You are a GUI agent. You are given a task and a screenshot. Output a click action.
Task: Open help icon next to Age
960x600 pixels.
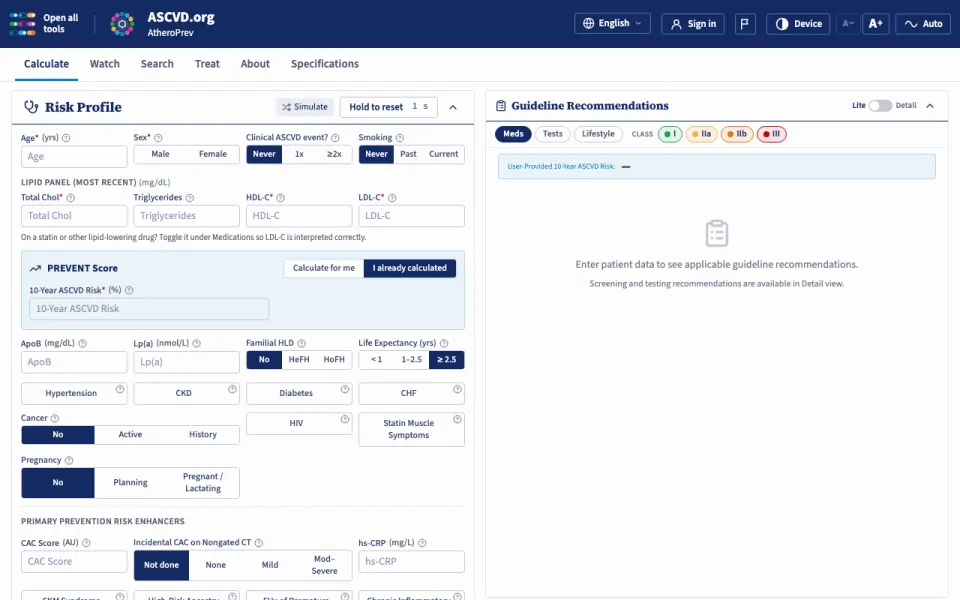(66, 138)
